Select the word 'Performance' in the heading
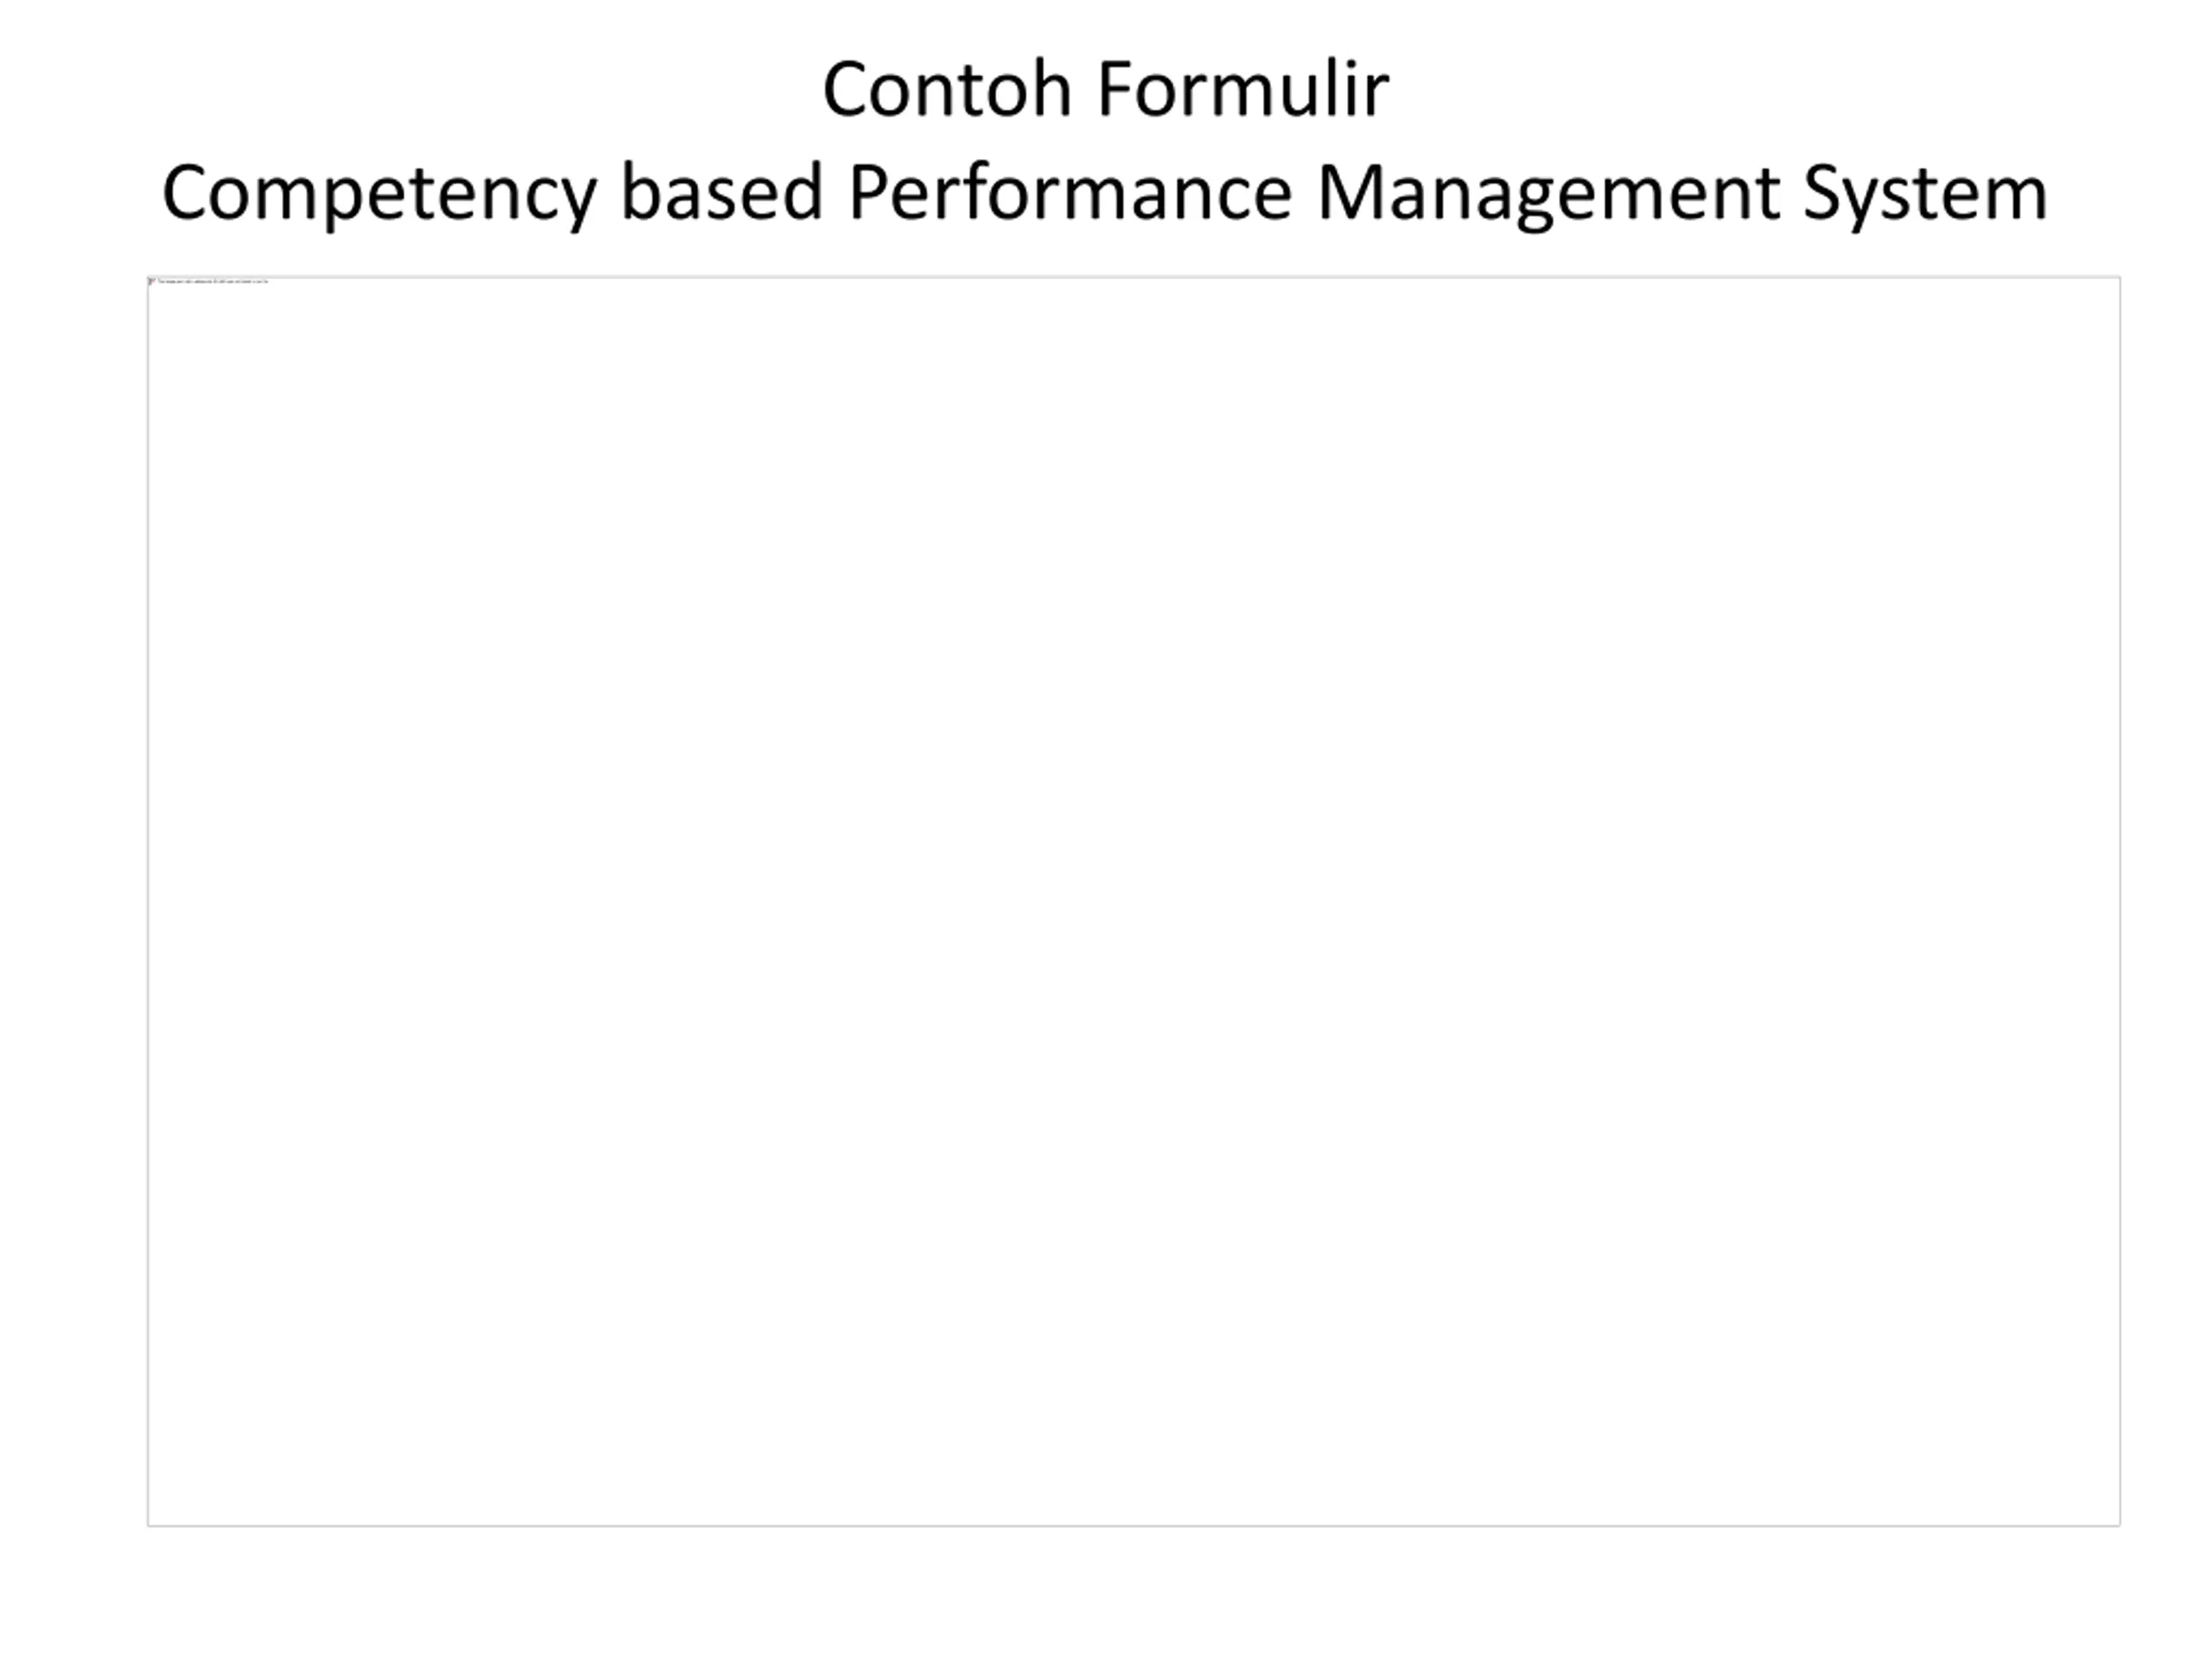Viewport: 2212px width, 1659px height. 1070,193
